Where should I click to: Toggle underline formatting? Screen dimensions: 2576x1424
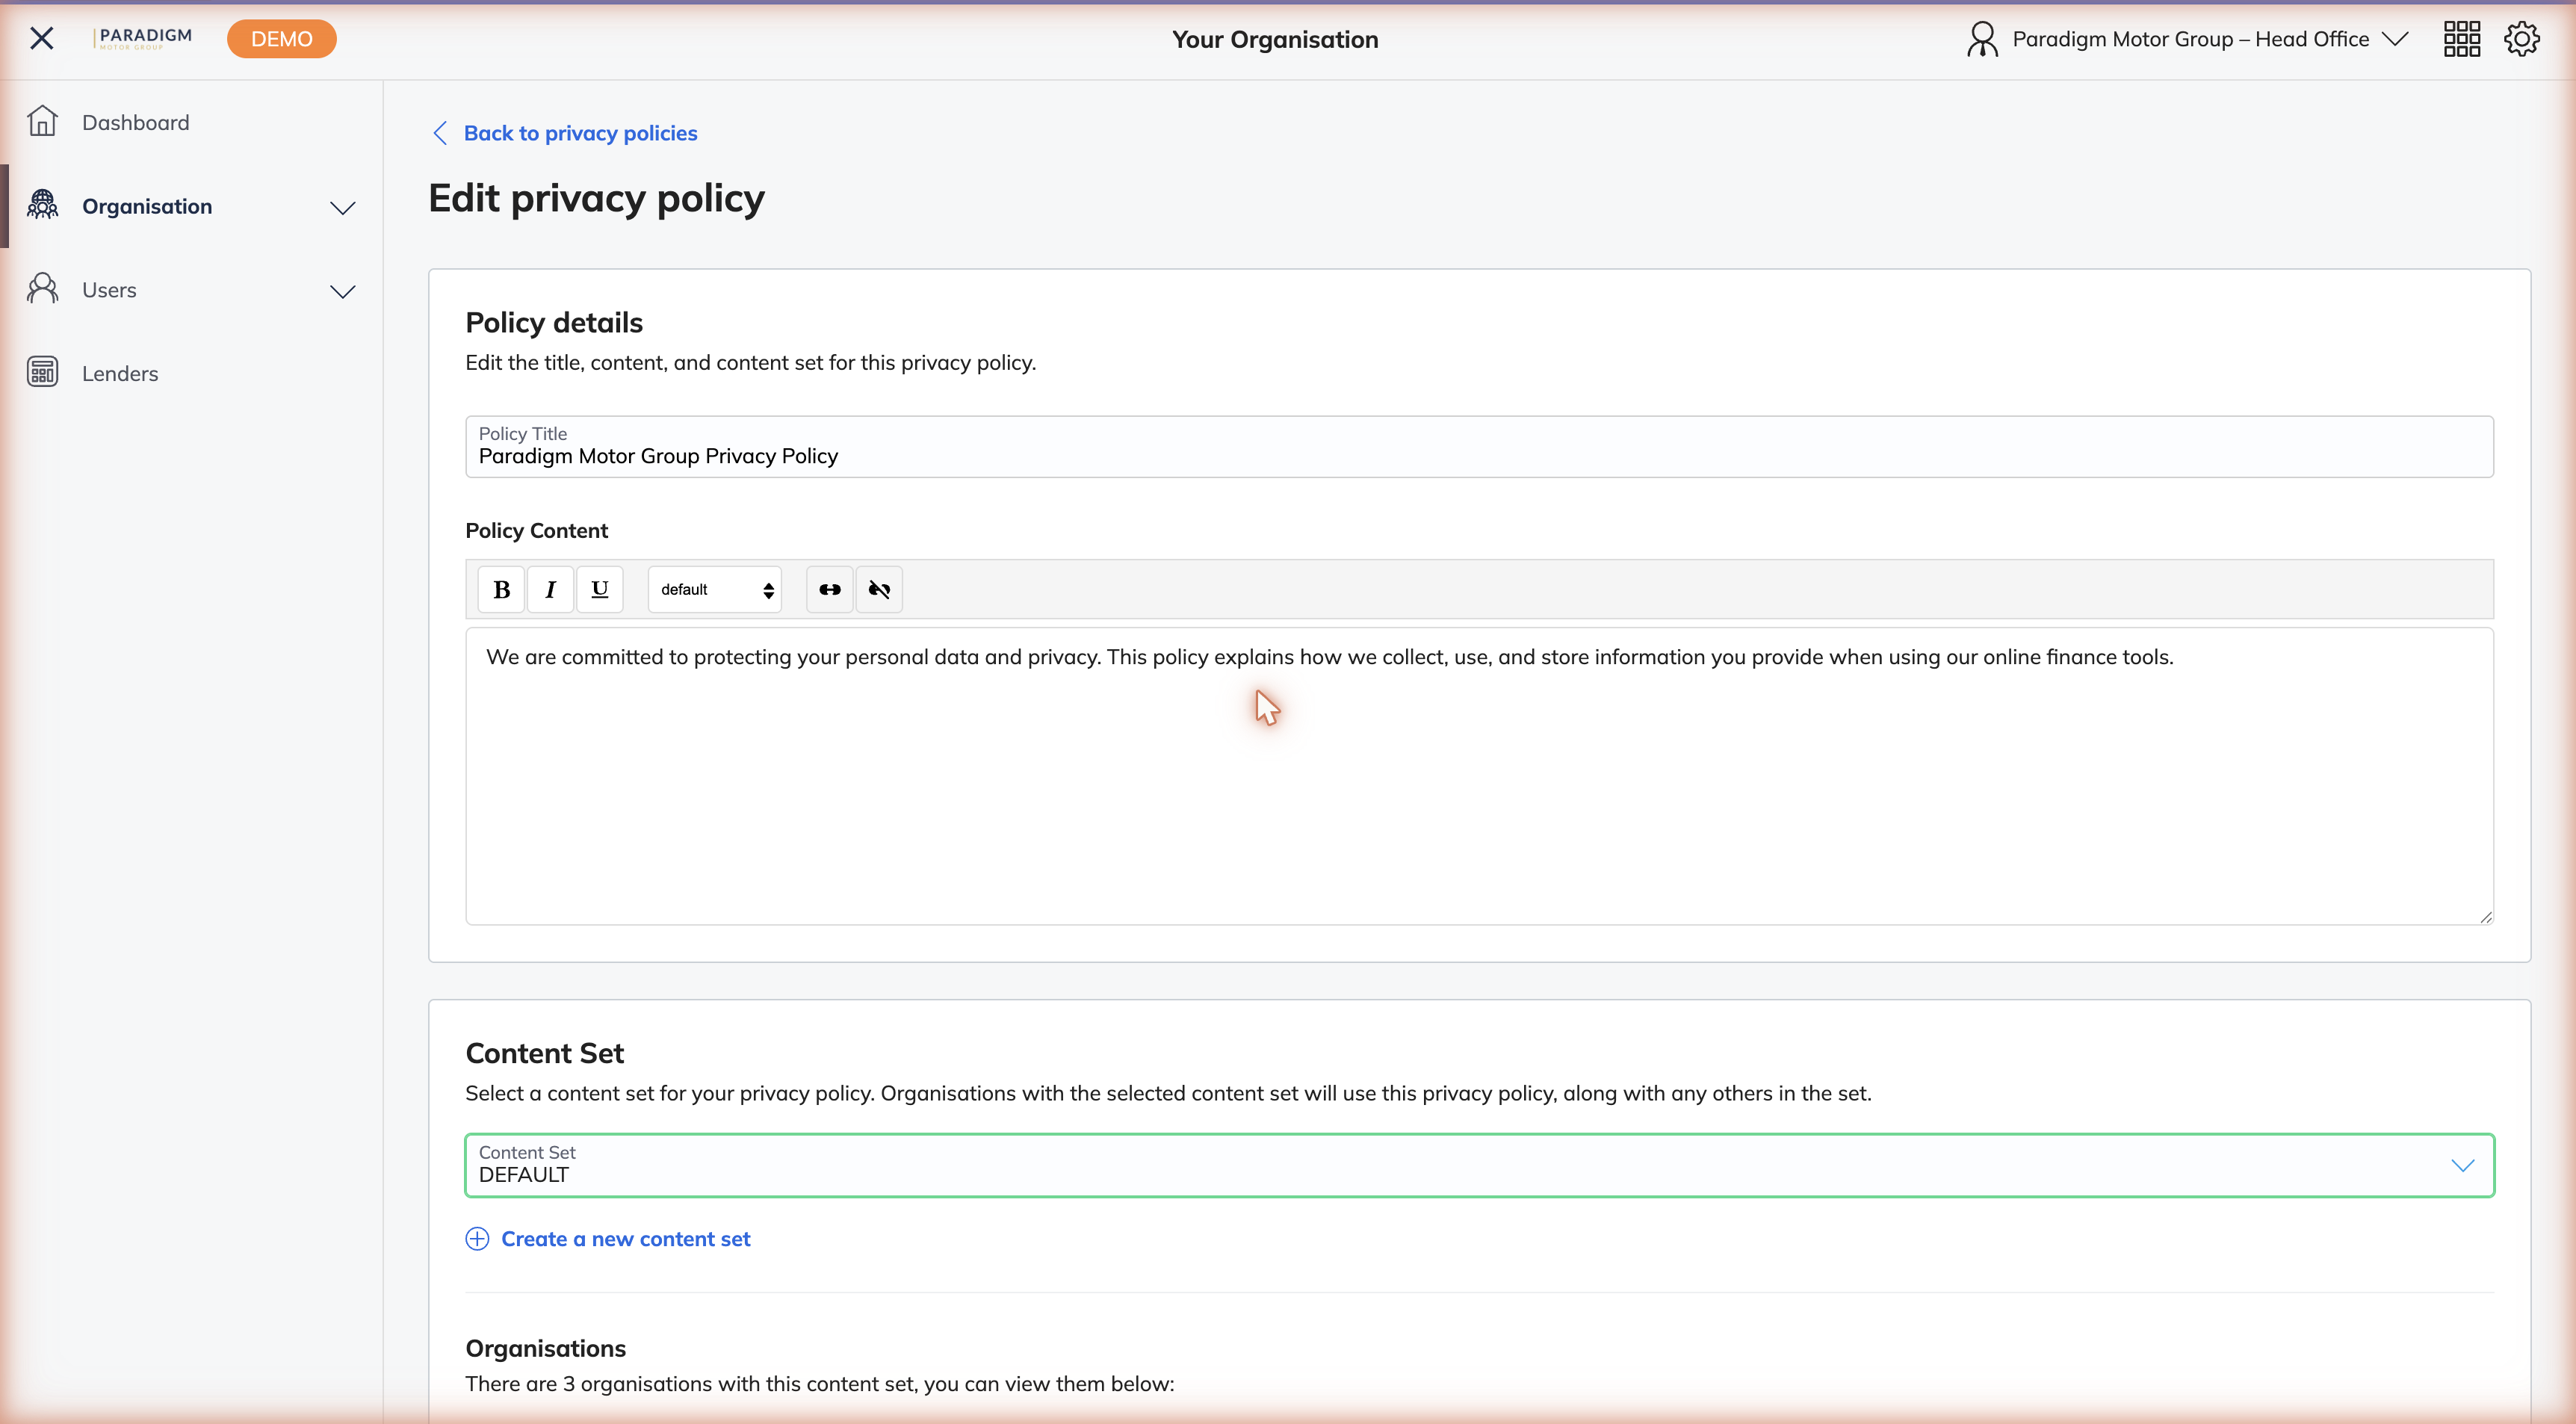coord(599,589)
